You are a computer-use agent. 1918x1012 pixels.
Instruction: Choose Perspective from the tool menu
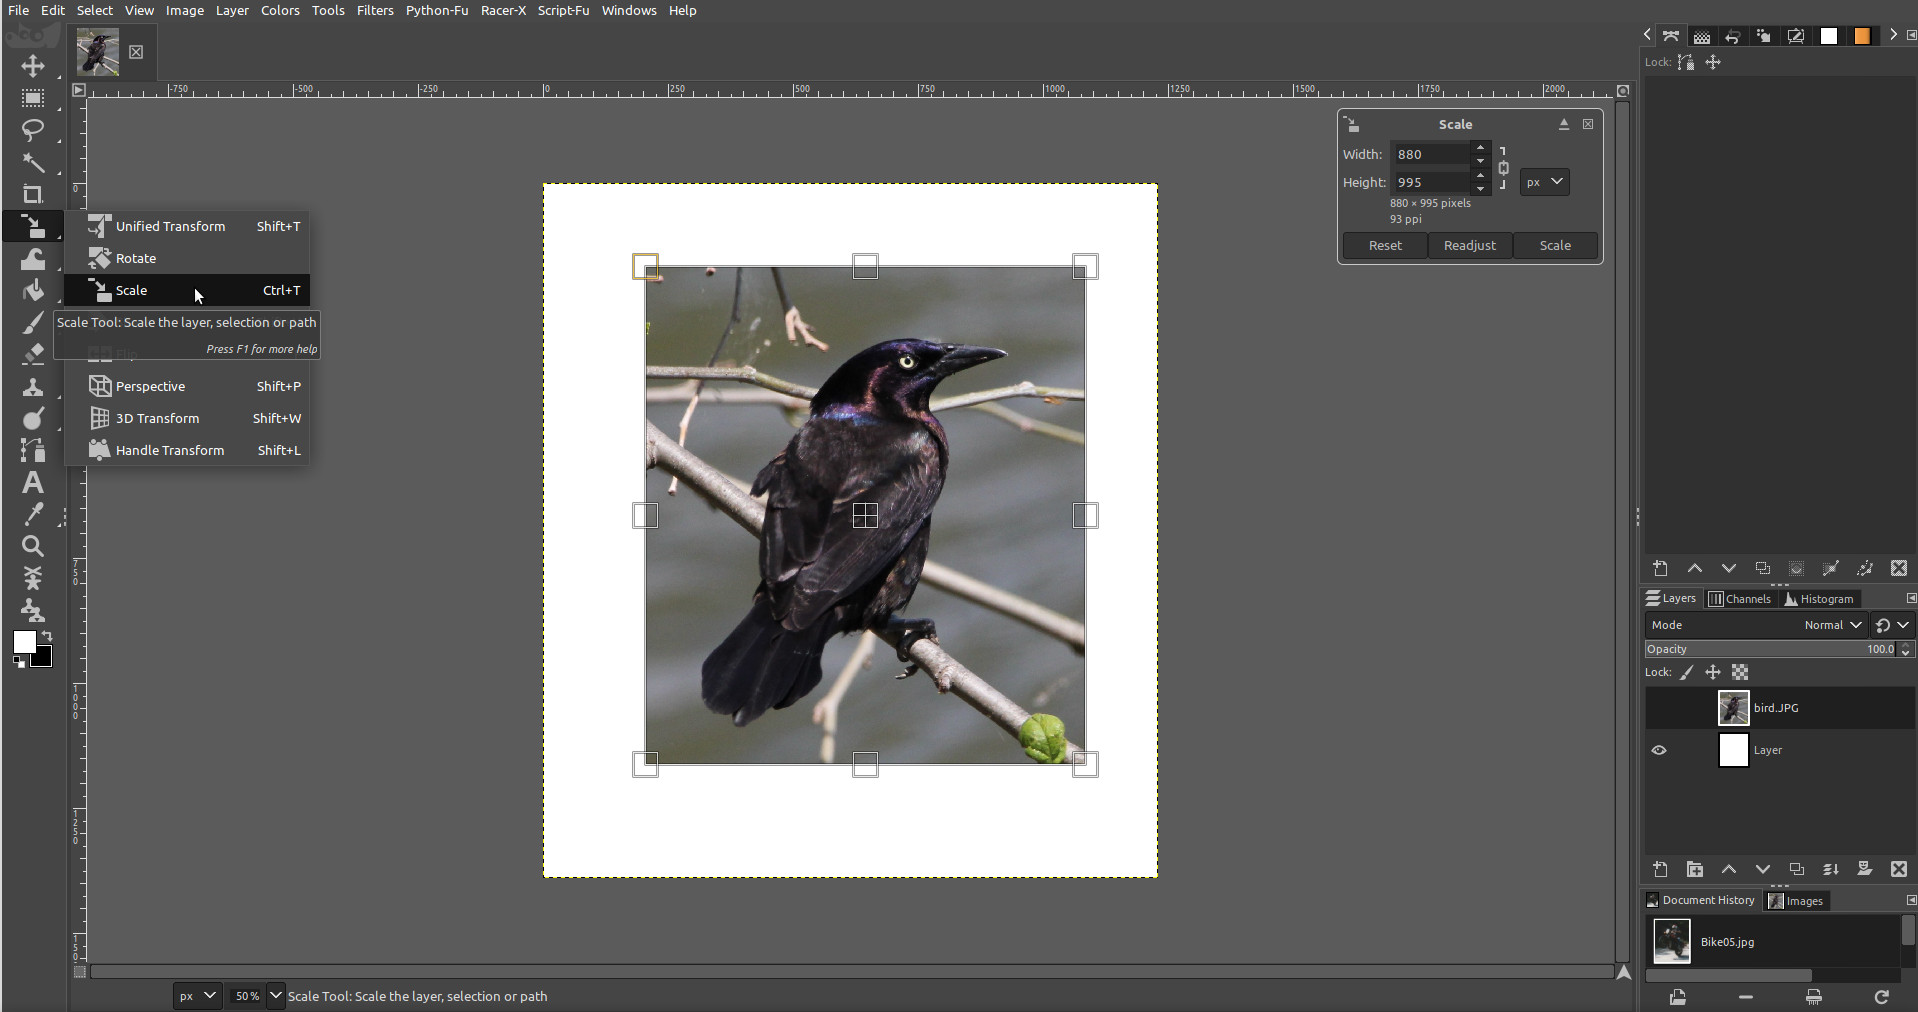(x=187, y=386)
